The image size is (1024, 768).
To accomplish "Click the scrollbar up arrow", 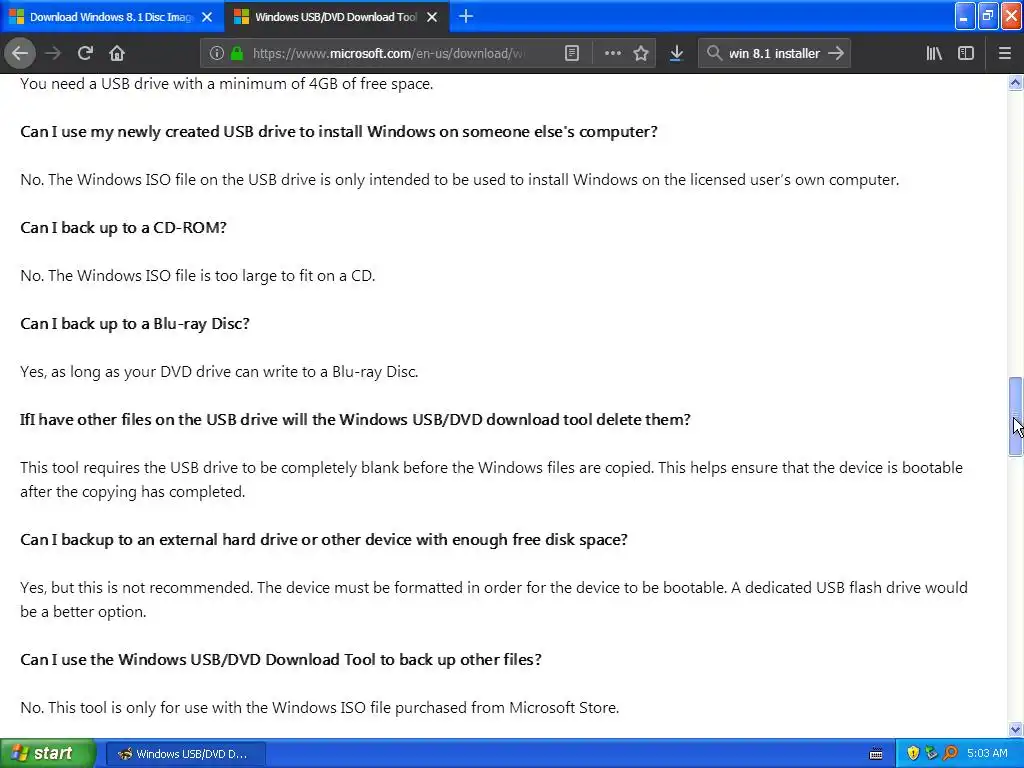I will (1016, 83).
